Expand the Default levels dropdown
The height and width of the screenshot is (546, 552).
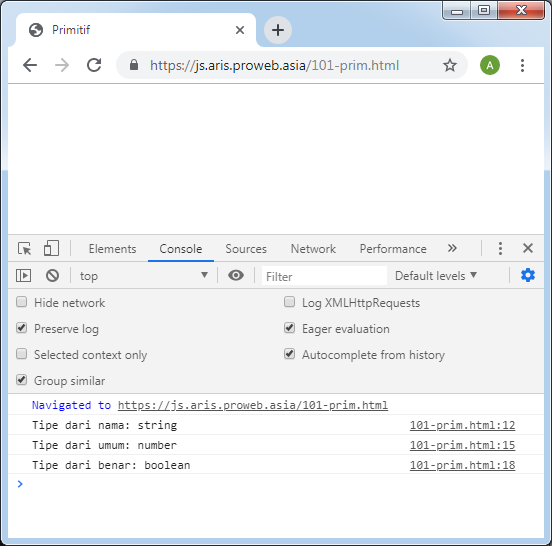[436, 276]
